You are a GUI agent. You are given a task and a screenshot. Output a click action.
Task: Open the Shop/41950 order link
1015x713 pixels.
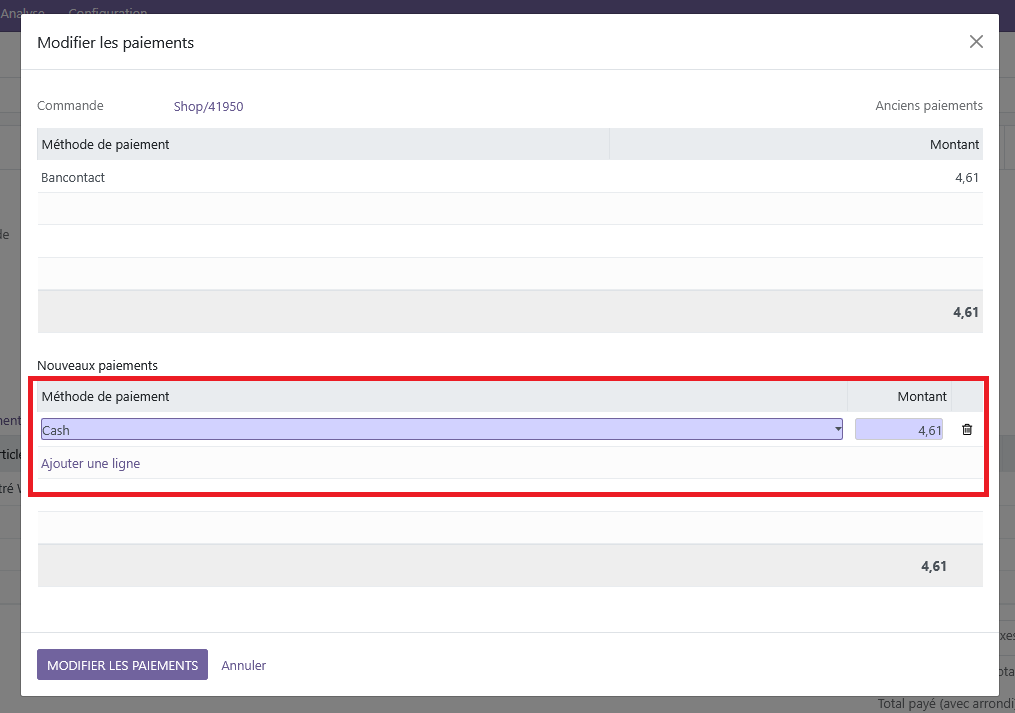coord(208,106)
